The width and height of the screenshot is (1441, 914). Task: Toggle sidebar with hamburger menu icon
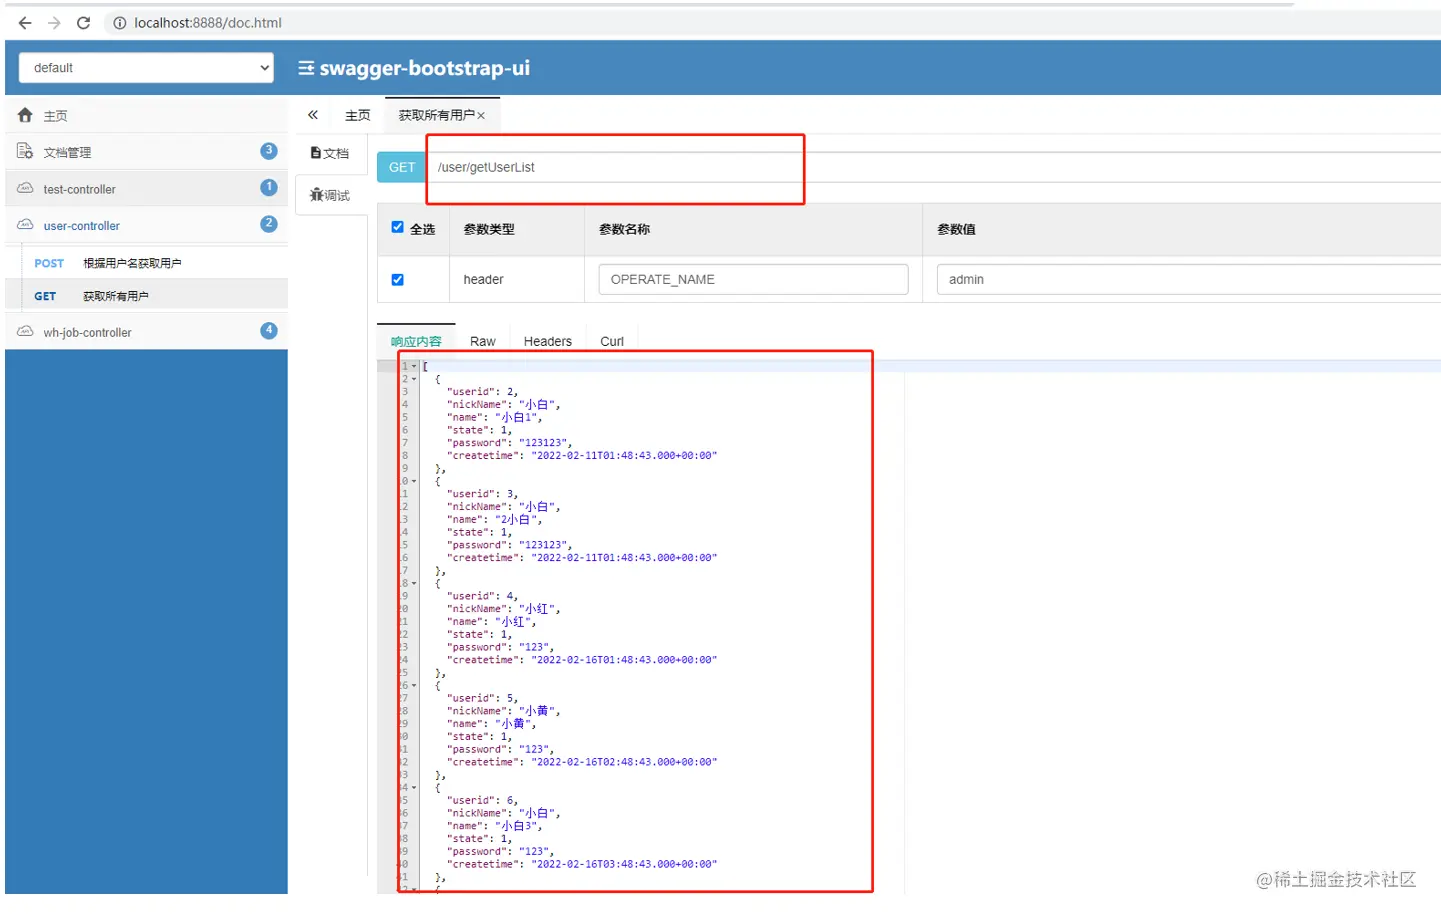[306, 68]
